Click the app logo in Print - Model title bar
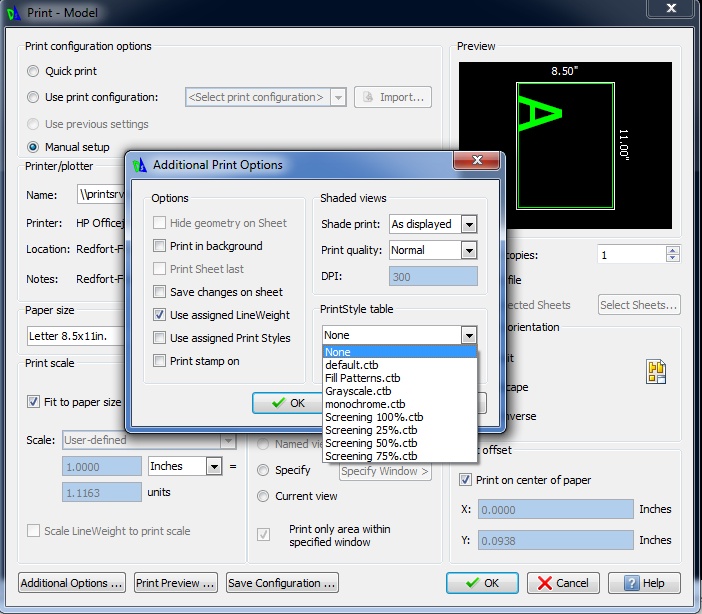The width and height of the screenshot is (702, 614). tap(13, 13)
